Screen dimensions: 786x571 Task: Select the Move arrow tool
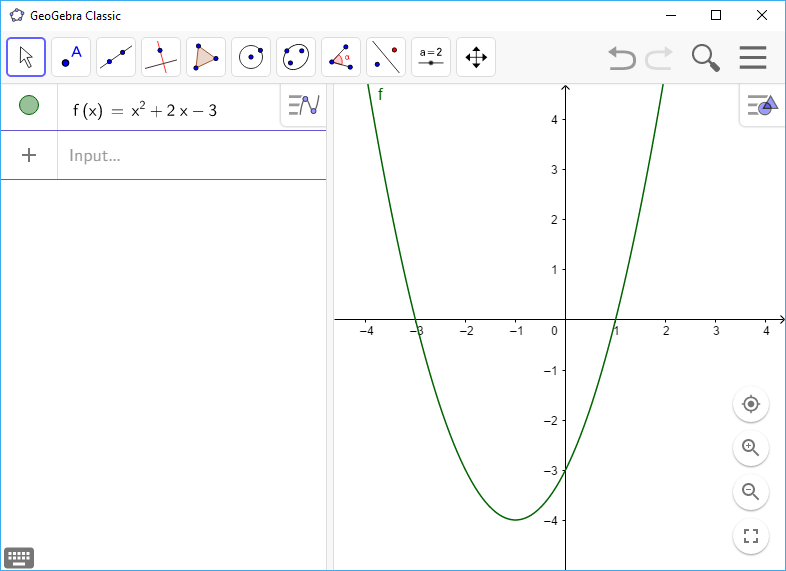[x=26, y=57]
